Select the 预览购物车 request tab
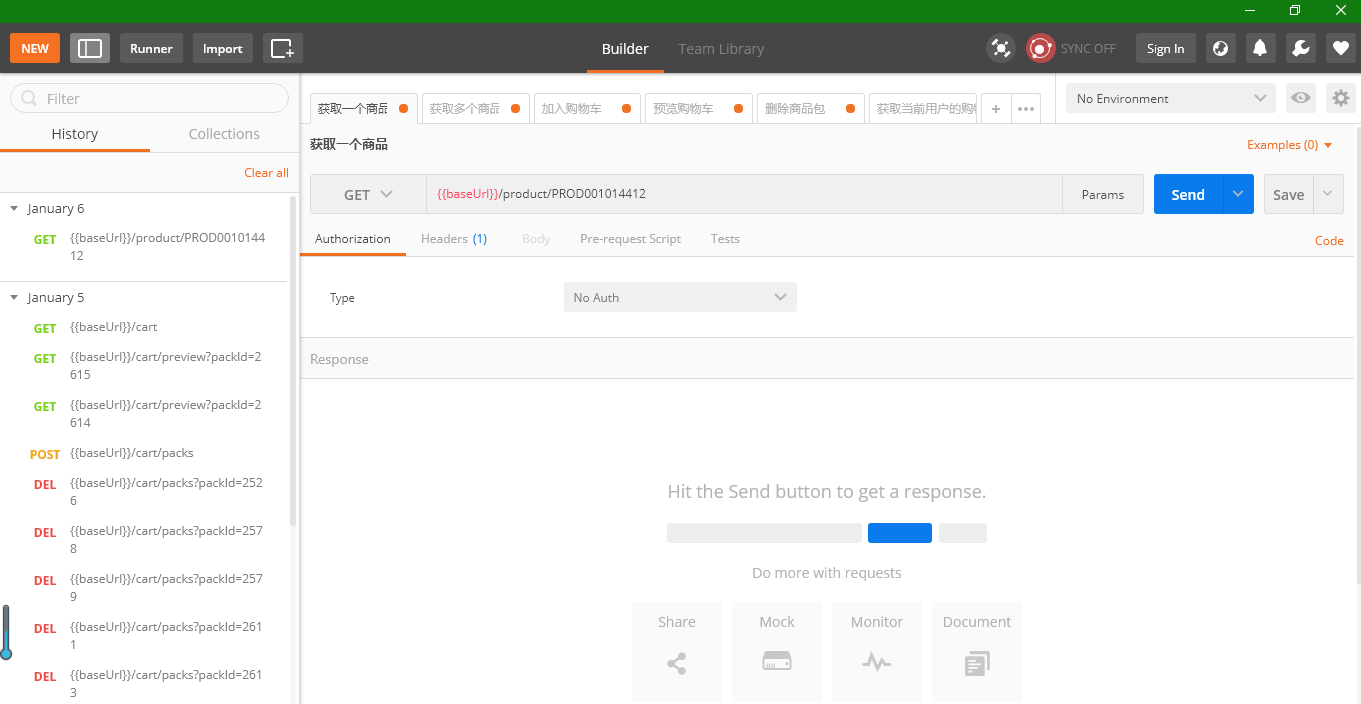1361x704 pixels. click(699, 109)
